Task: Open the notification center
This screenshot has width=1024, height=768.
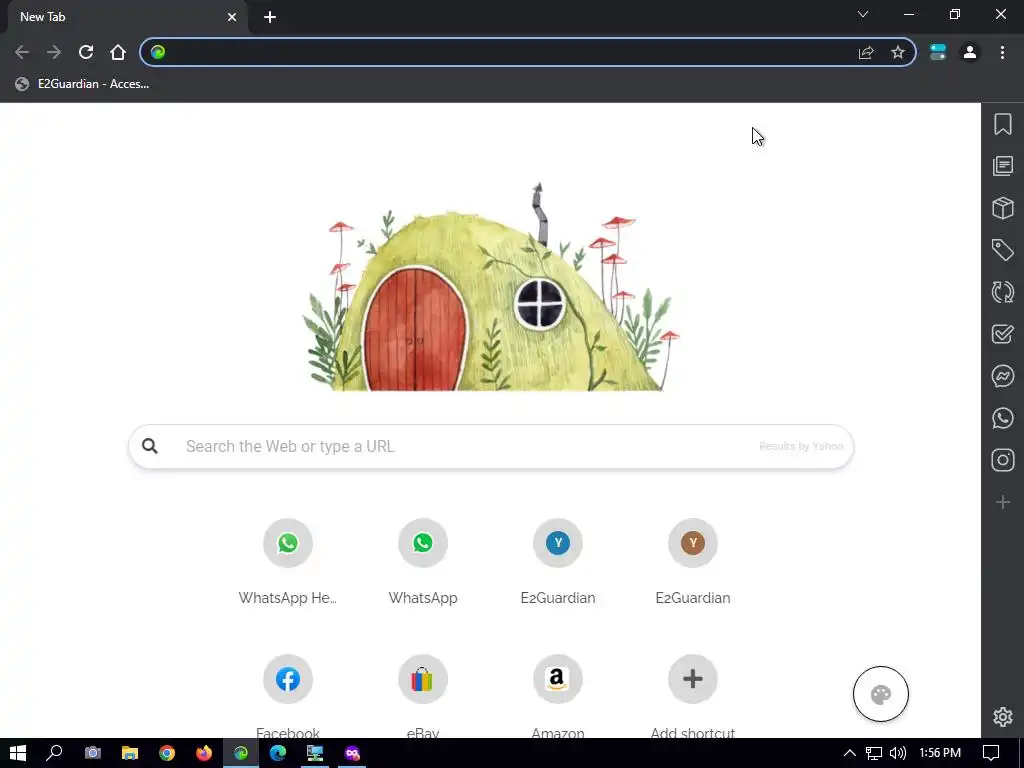Action: tap(991, 753)
